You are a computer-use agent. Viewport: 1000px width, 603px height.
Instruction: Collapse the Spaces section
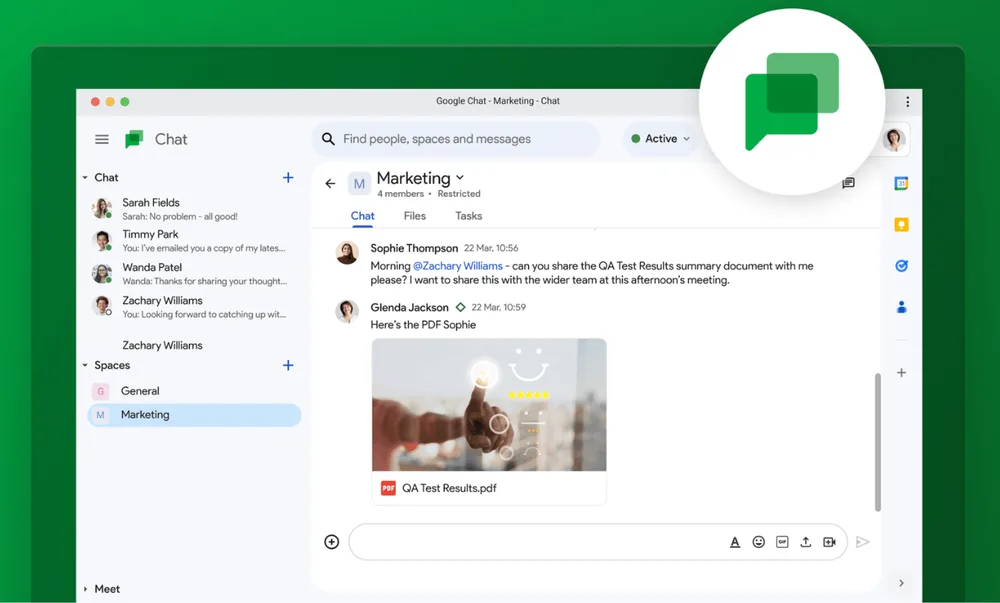[x=85, y=365]
